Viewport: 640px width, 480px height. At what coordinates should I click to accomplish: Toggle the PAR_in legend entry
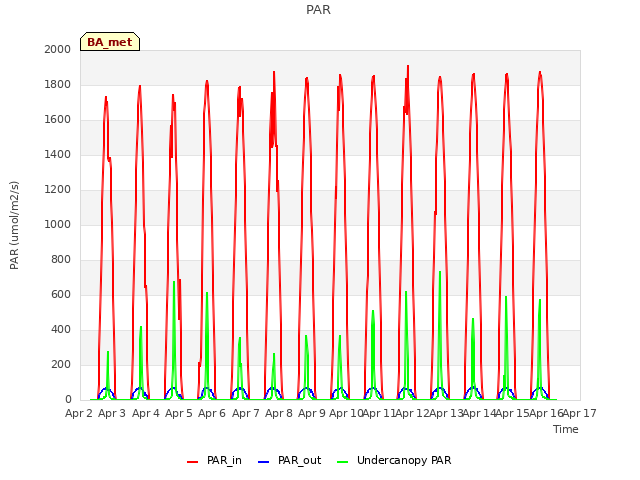click(214, 460)
